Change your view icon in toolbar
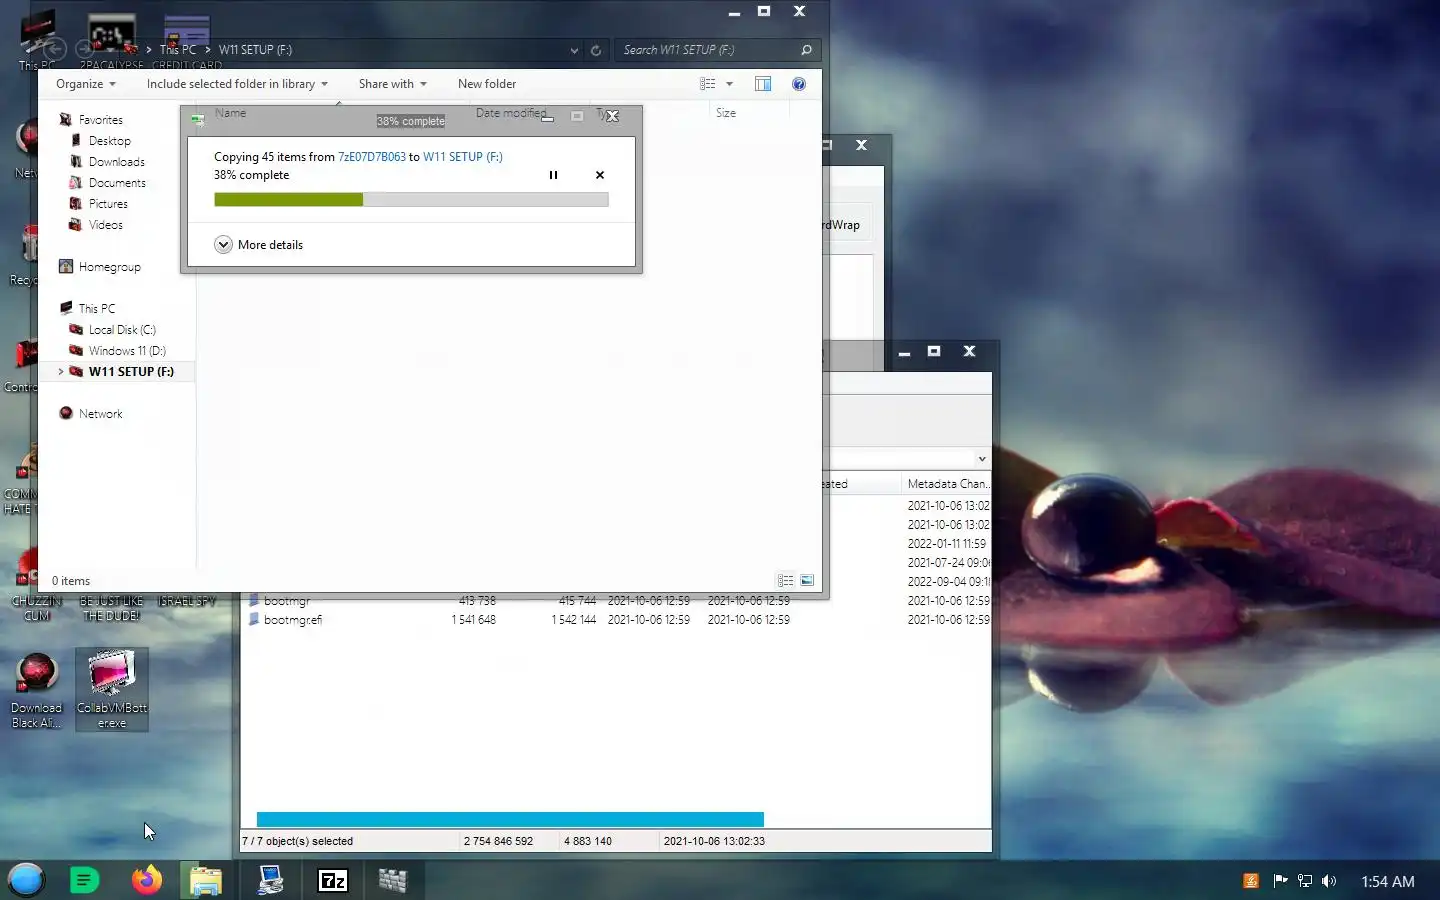1440x900 pixels. (708, 84)
